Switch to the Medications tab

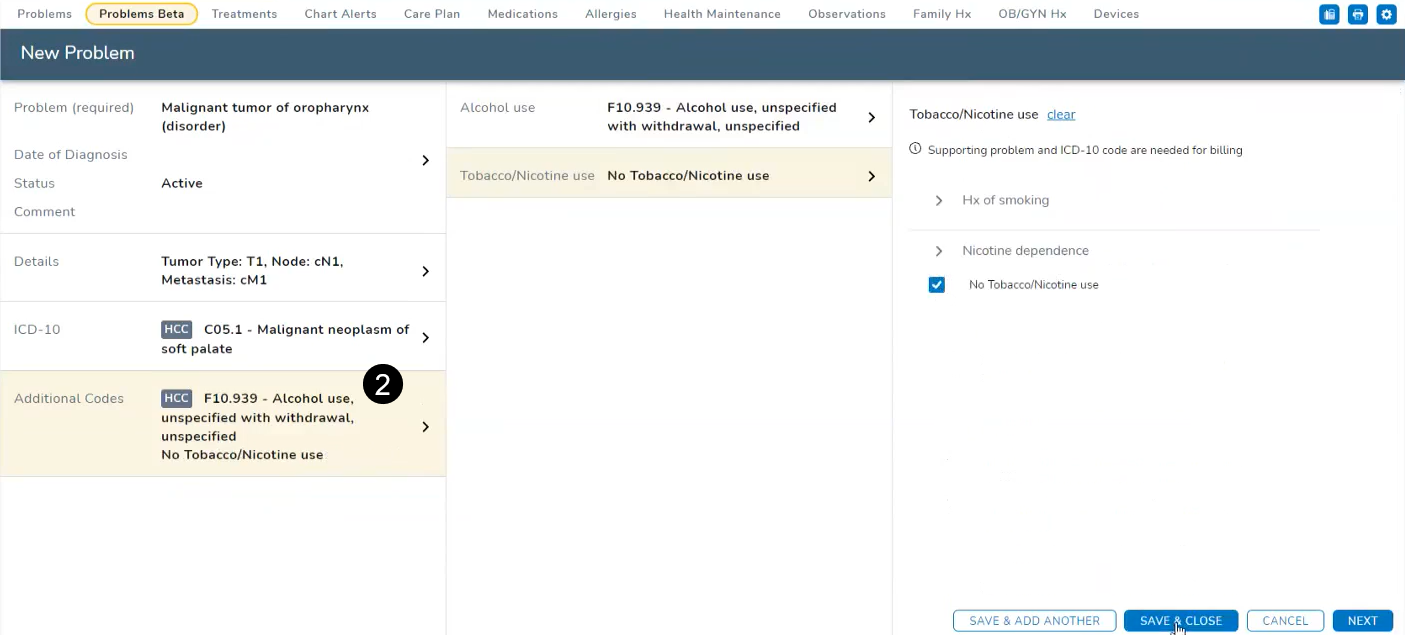coord(522,14)
